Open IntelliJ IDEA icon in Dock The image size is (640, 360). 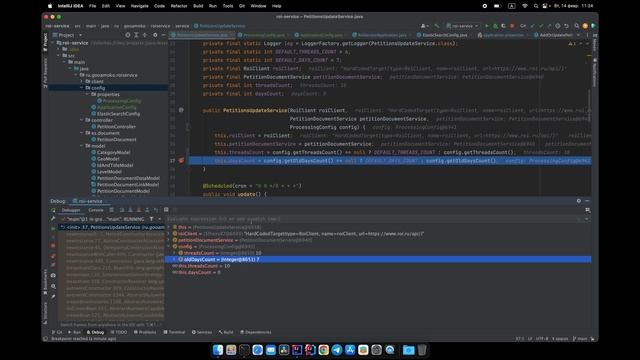[x=297, y=350]
